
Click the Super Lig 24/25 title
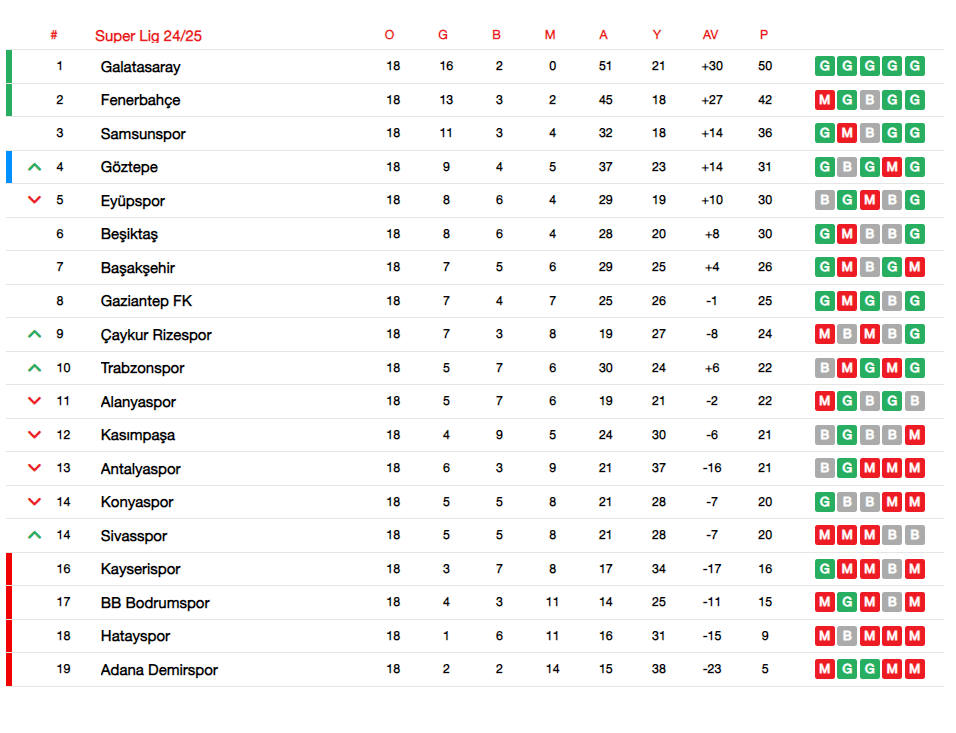148,36
